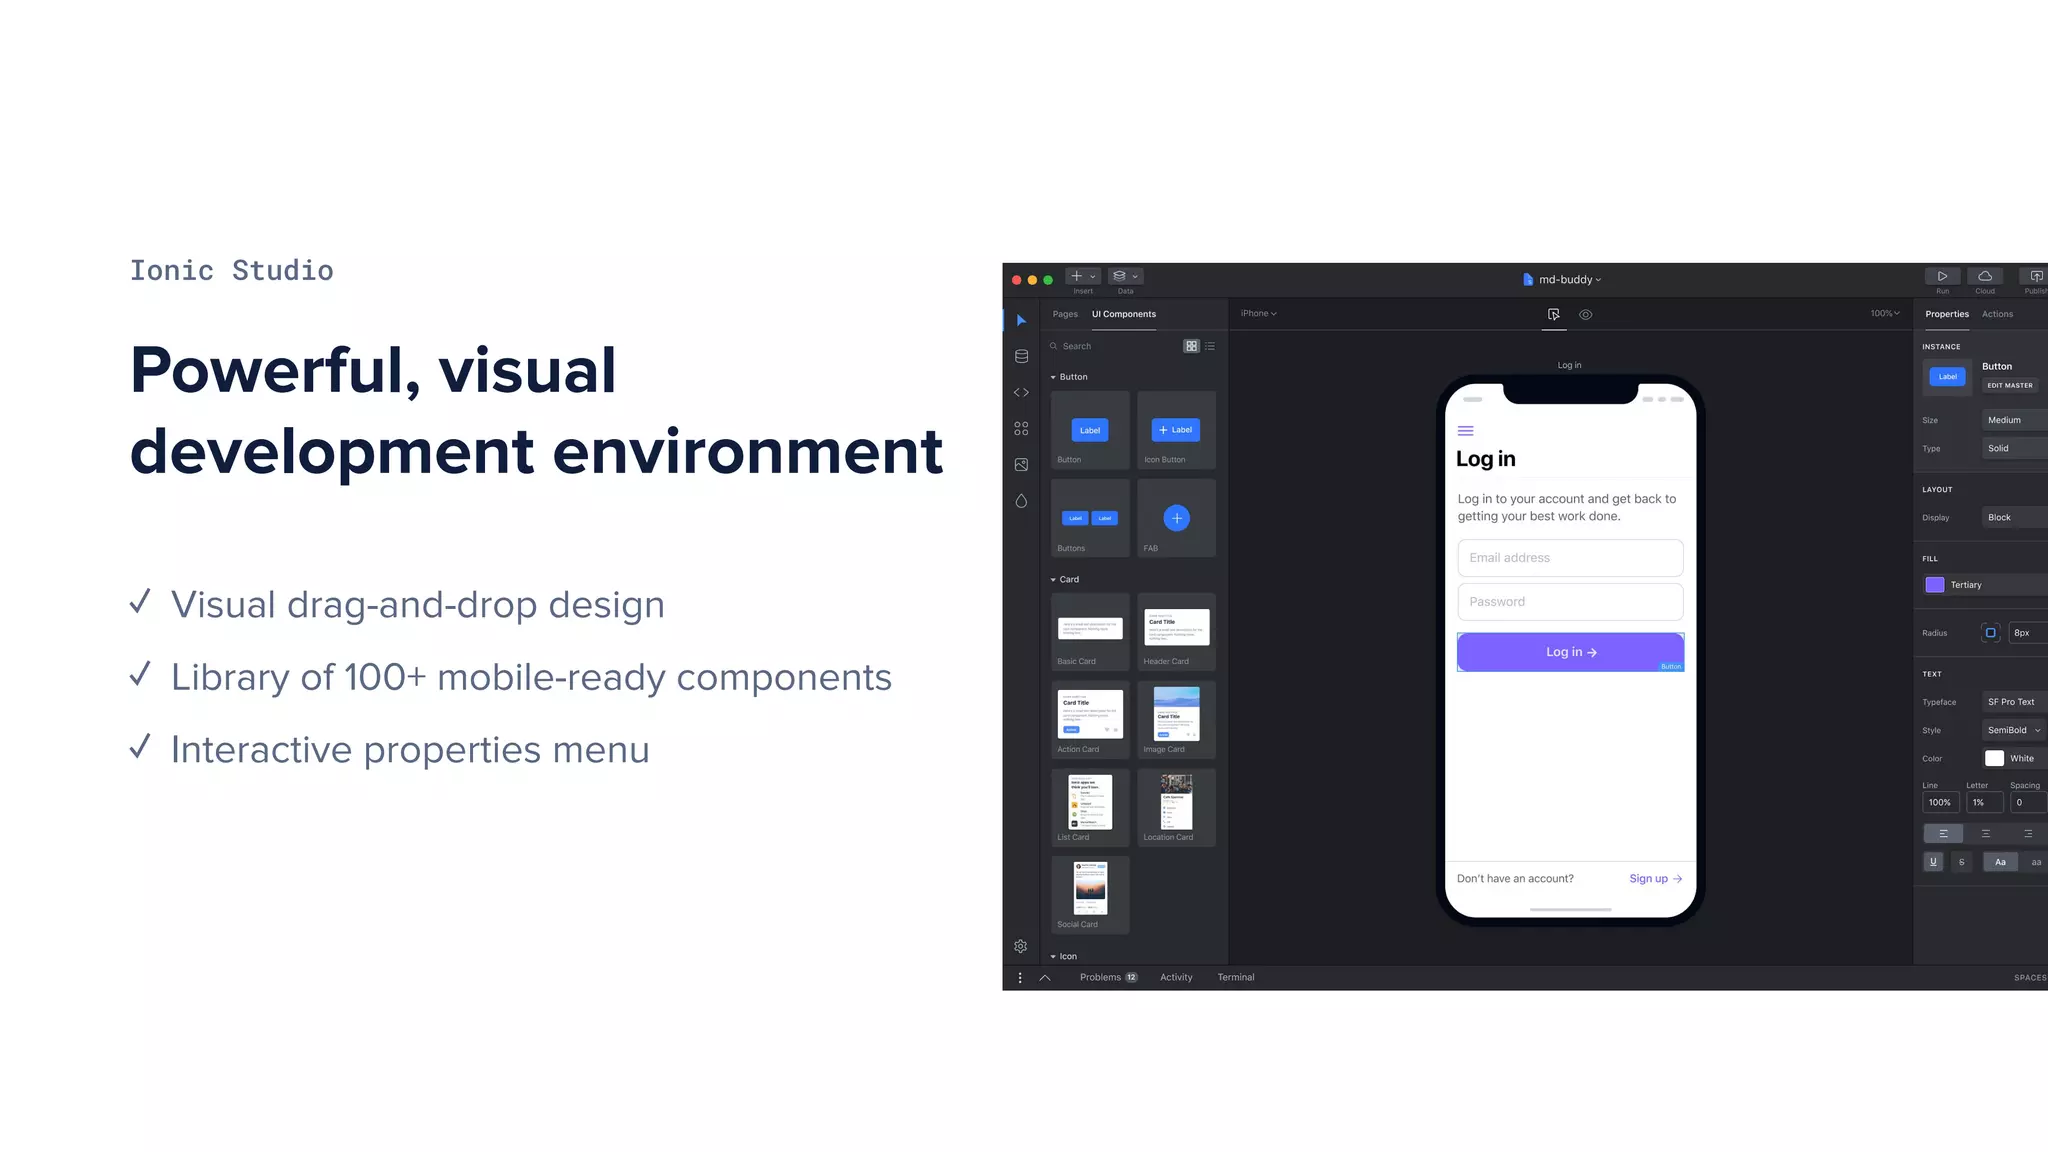Open the iPhone device dropdown

(1258, 313)
